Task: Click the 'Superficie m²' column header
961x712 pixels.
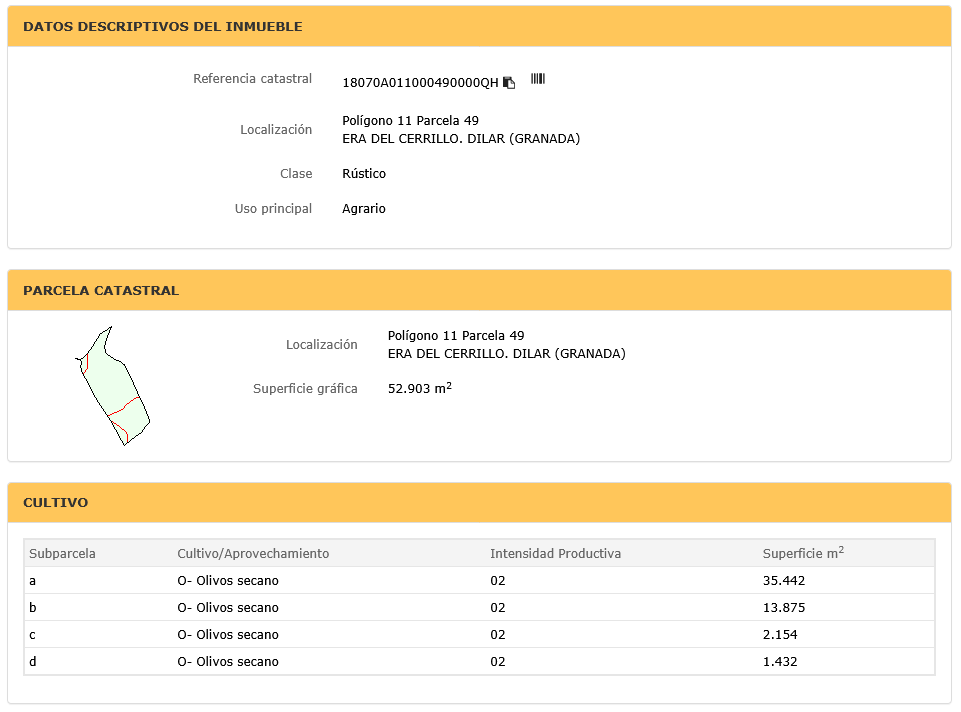Action: click(803, 553)
